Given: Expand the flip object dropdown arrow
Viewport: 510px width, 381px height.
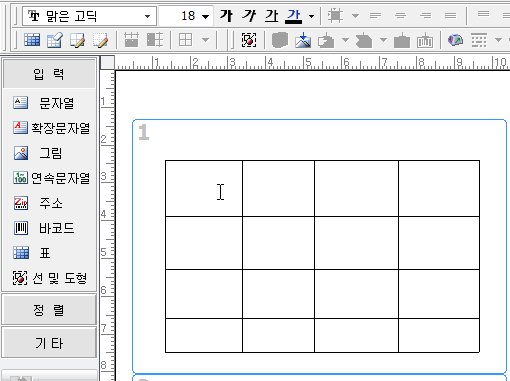Looking at the screenshot, I should [383, 40].
